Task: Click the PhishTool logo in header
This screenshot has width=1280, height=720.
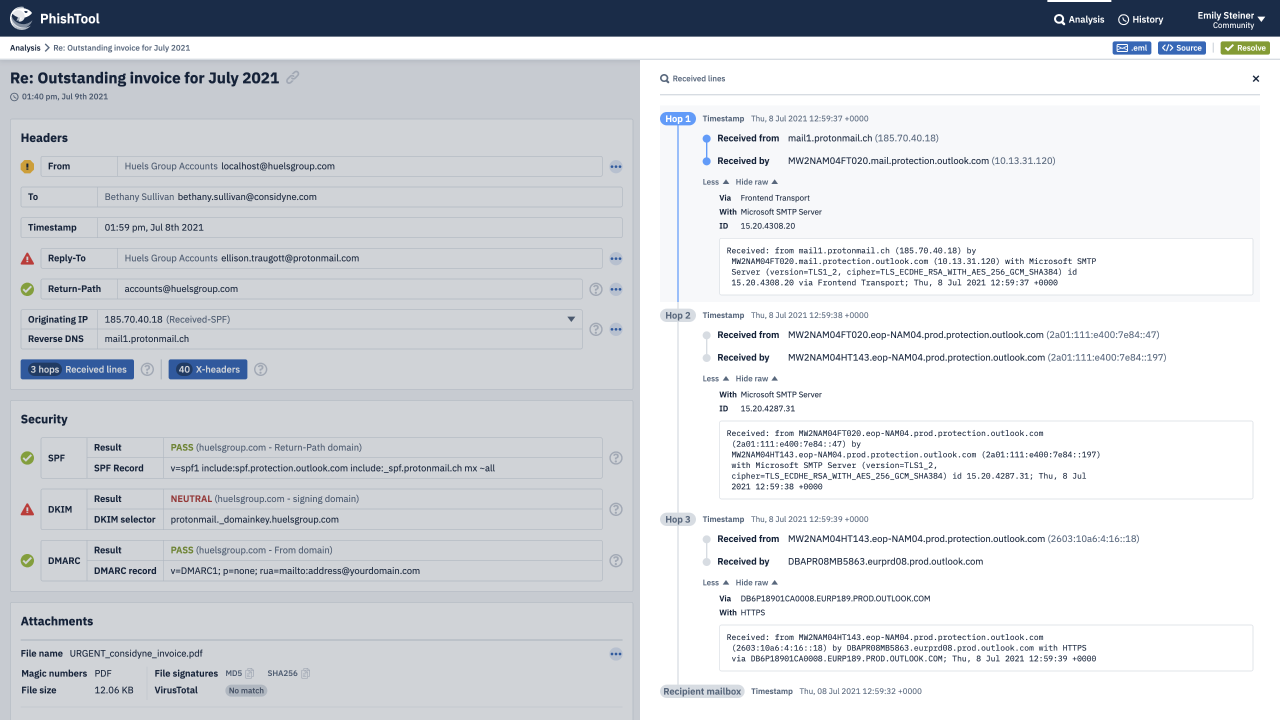Action: tap(56, 18)
